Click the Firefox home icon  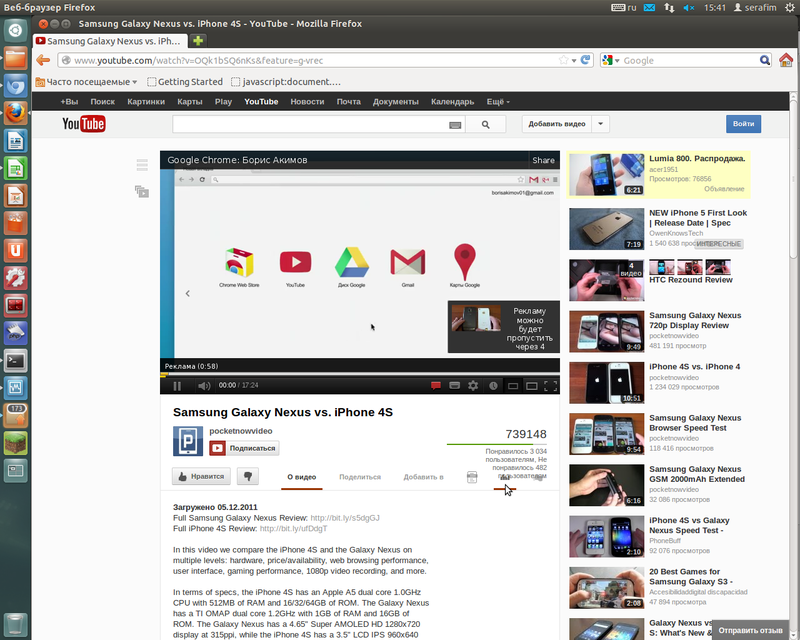click(786, 60)
